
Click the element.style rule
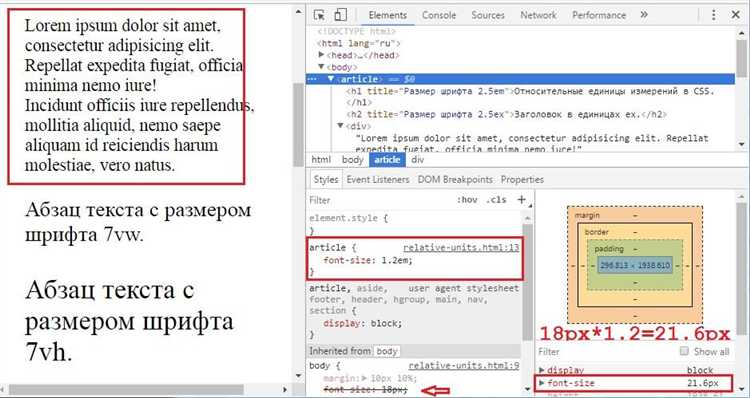[x=349, y=218]
